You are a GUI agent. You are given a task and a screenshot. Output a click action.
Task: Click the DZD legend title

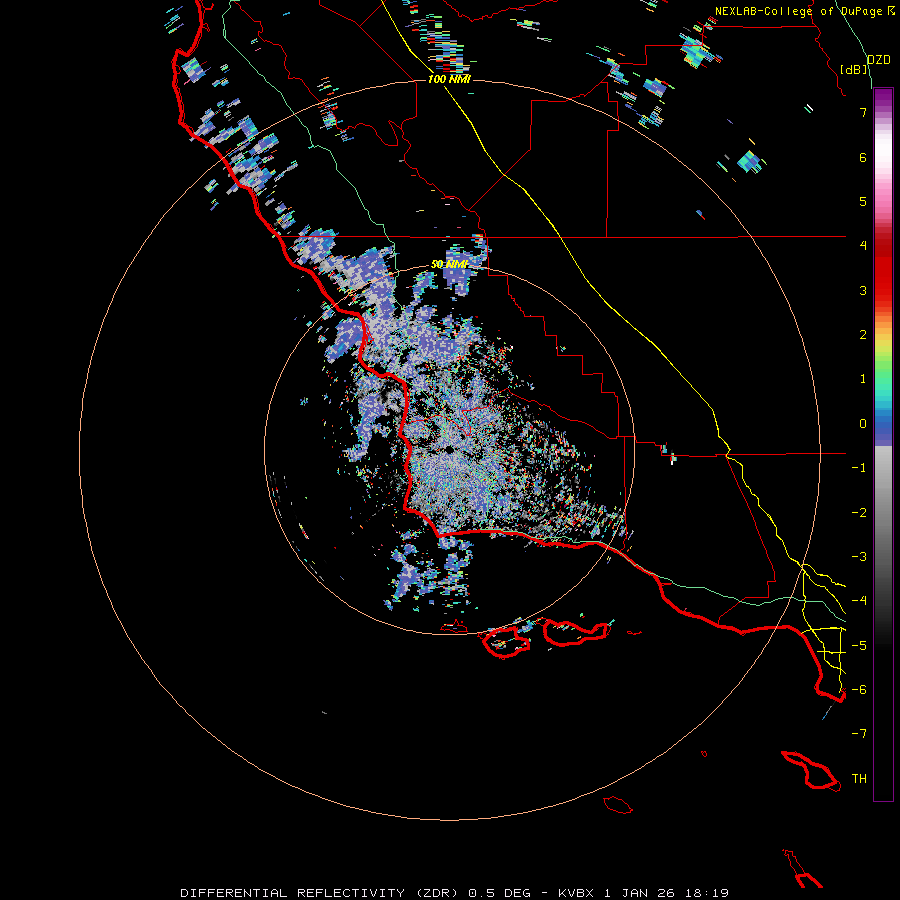click(879, 59)
